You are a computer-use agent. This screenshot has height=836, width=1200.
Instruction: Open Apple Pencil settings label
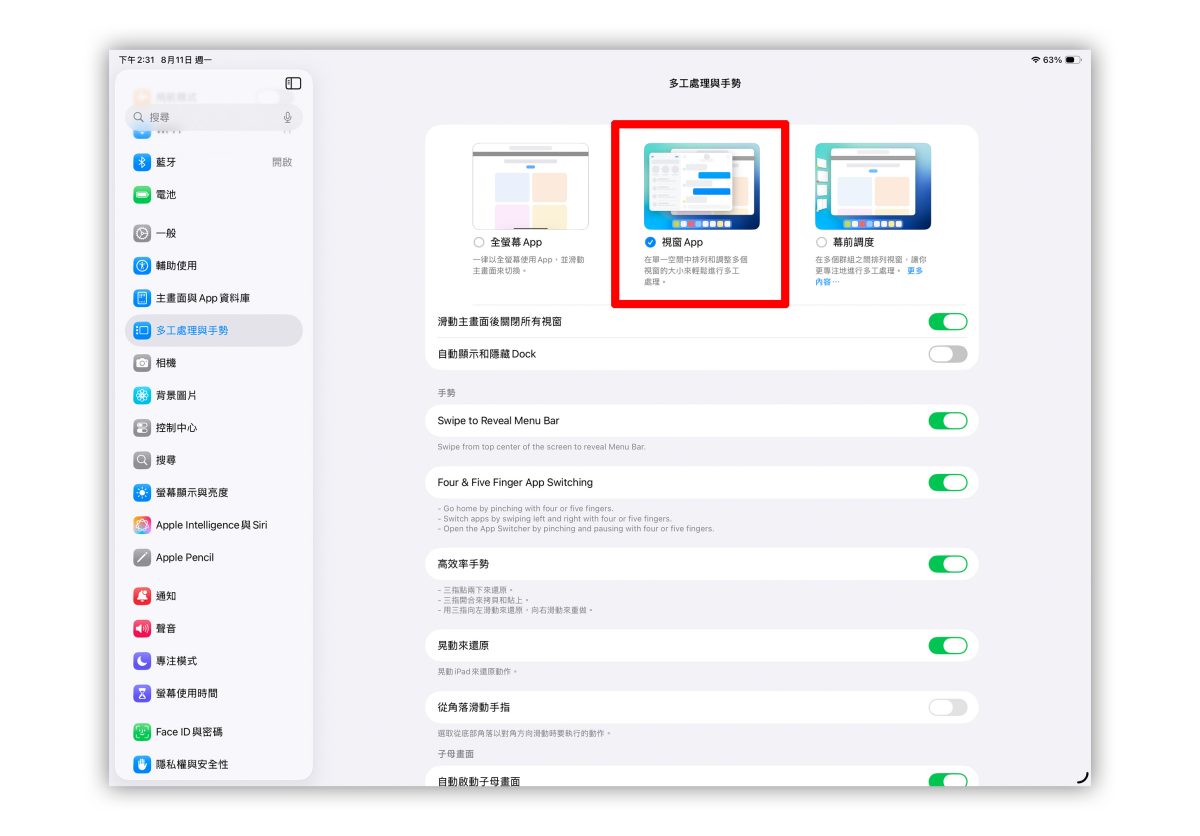185,557
